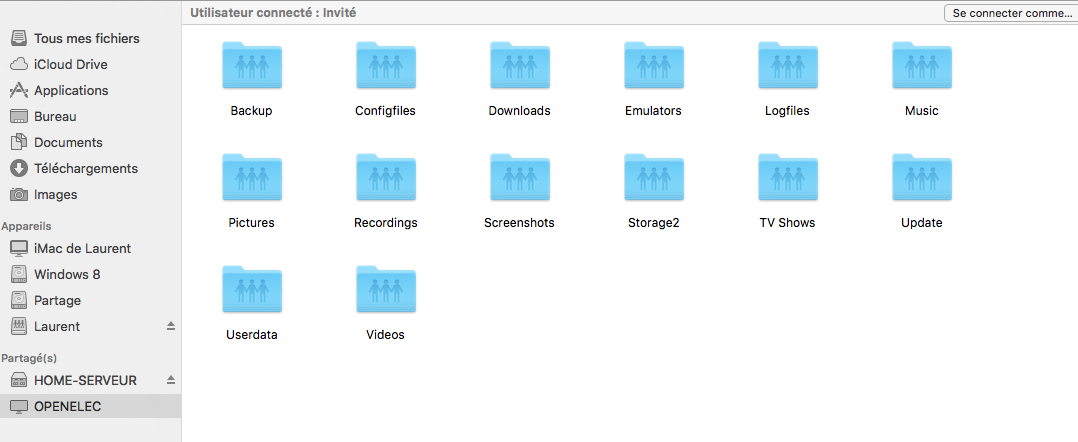
Task: Open the Configfiles shared folder icon
Action: (386, 65)
